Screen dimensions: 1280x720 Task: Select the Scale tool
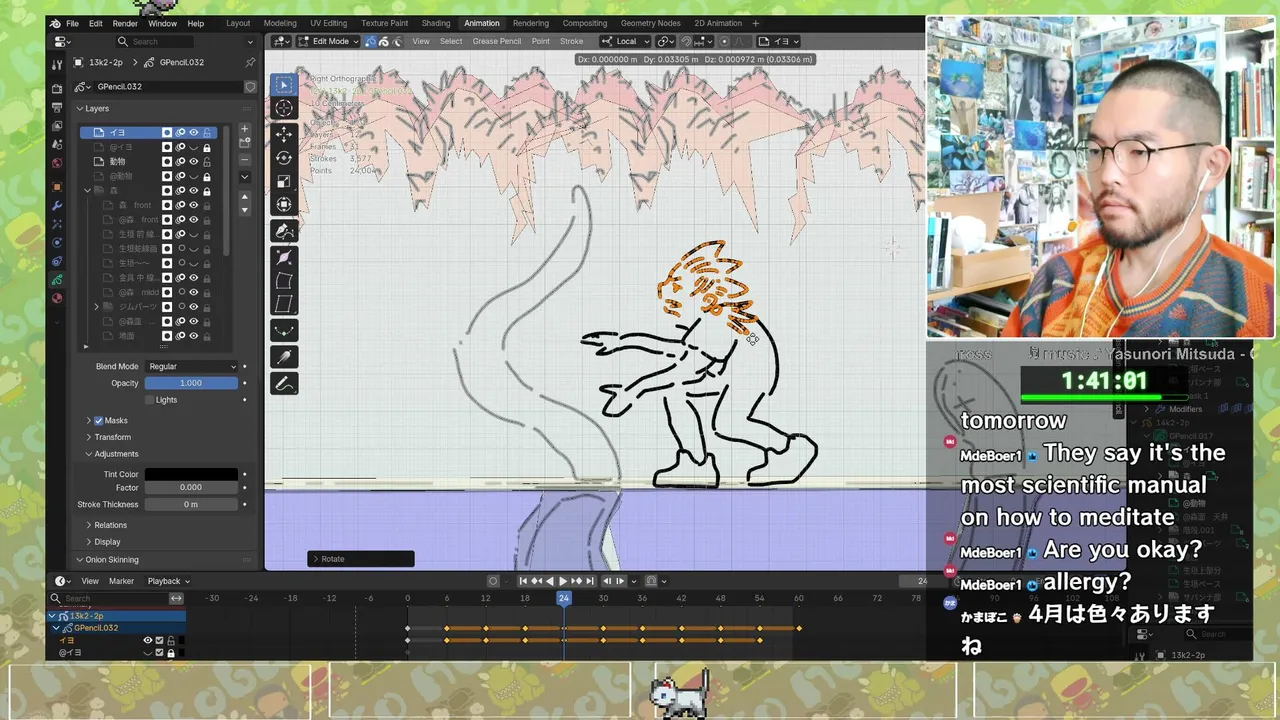[x=284, y=181]
